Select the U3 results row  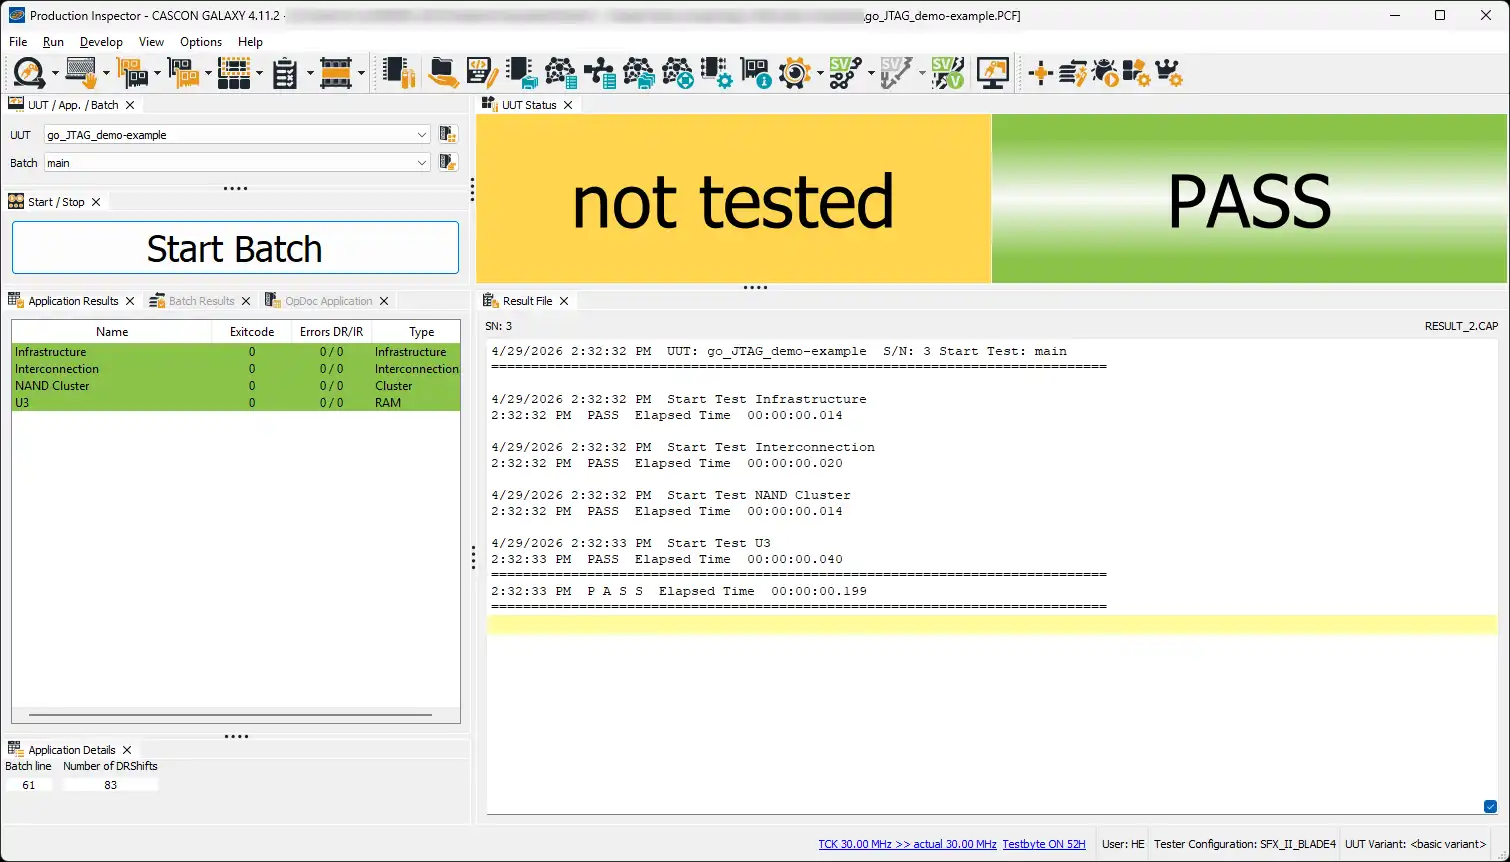click(x=236, y=403)
